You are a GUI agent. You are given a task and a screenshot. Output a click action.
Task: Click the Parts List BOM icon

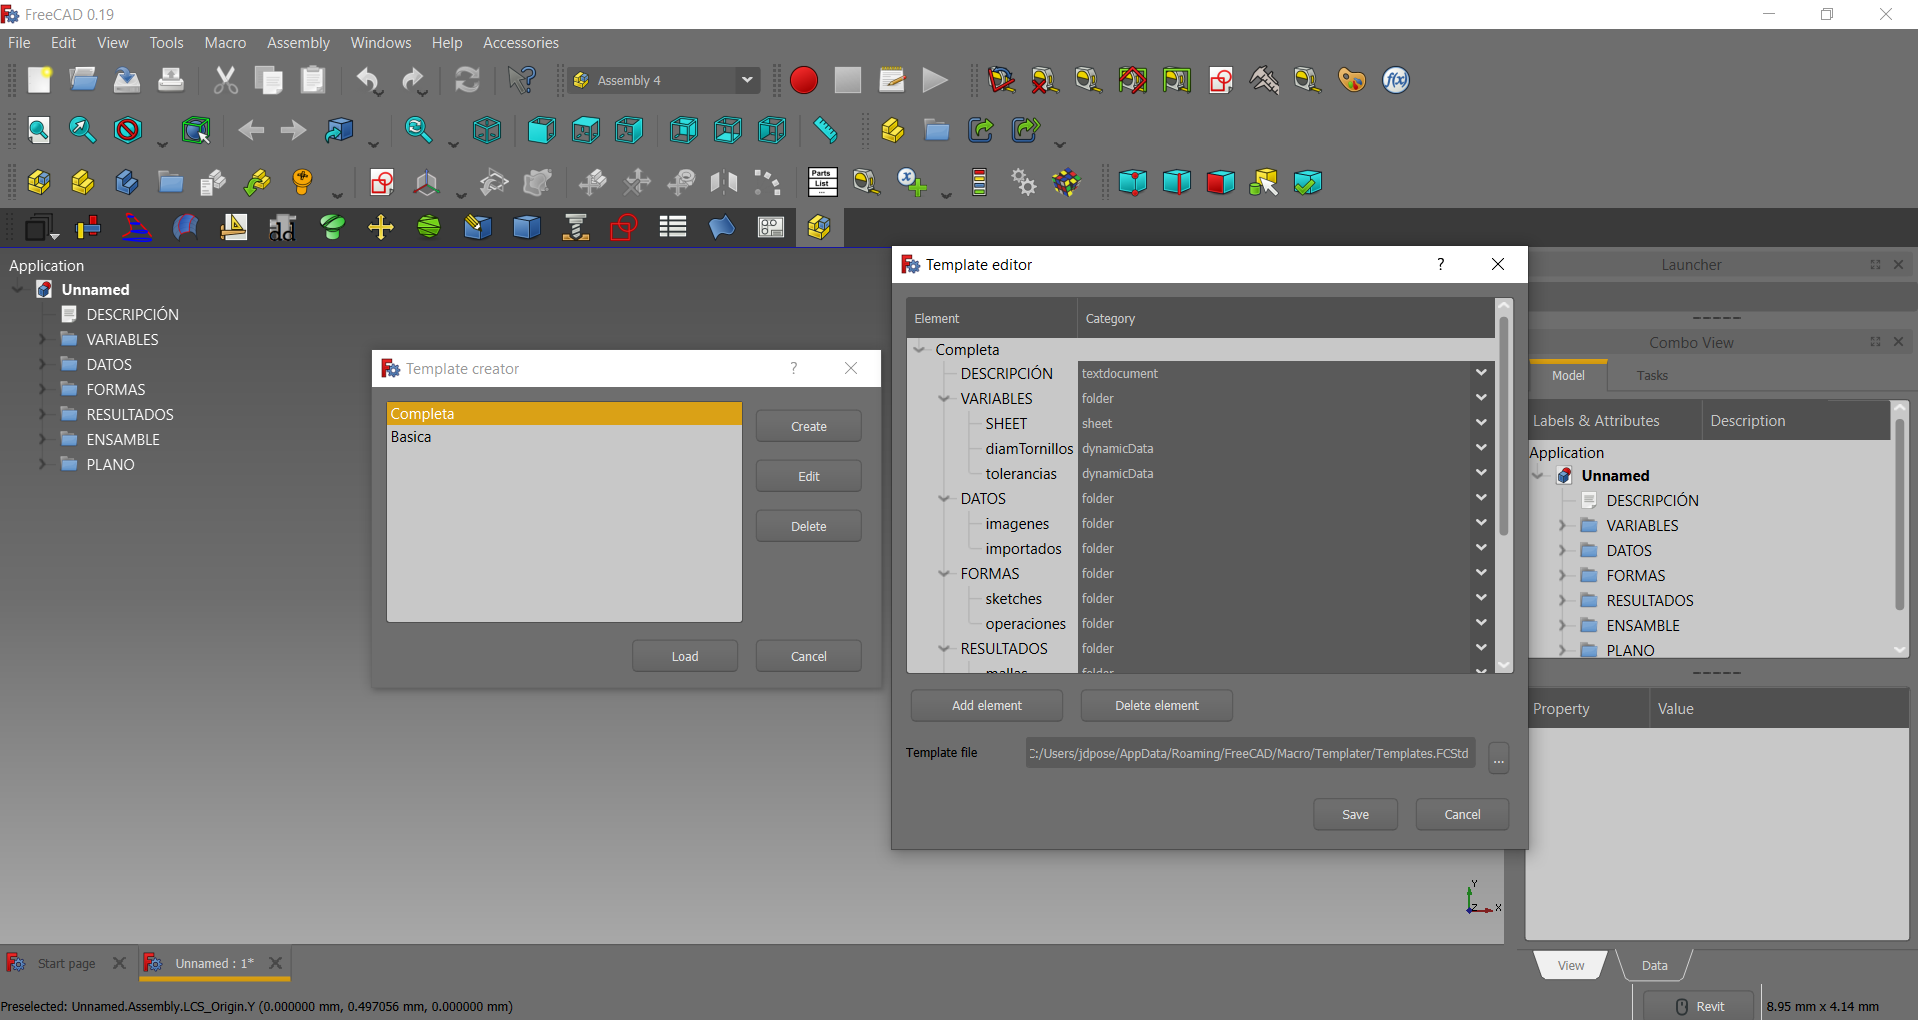822,182
